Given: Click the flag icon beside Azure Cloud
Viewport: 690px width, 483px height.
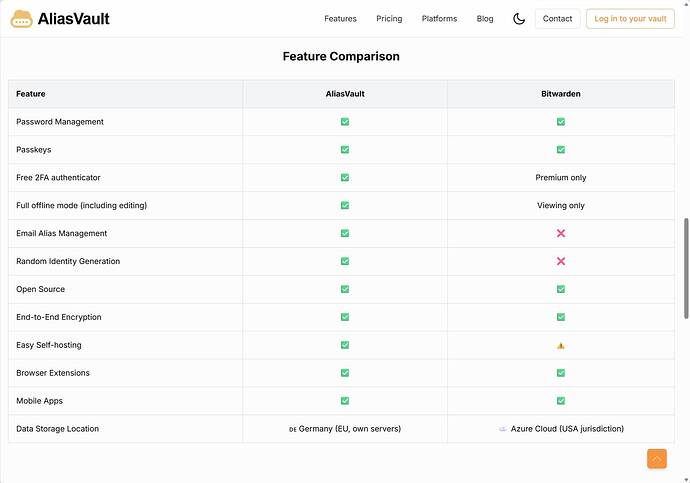Looking at the screenshot, I should pos(503,429).
